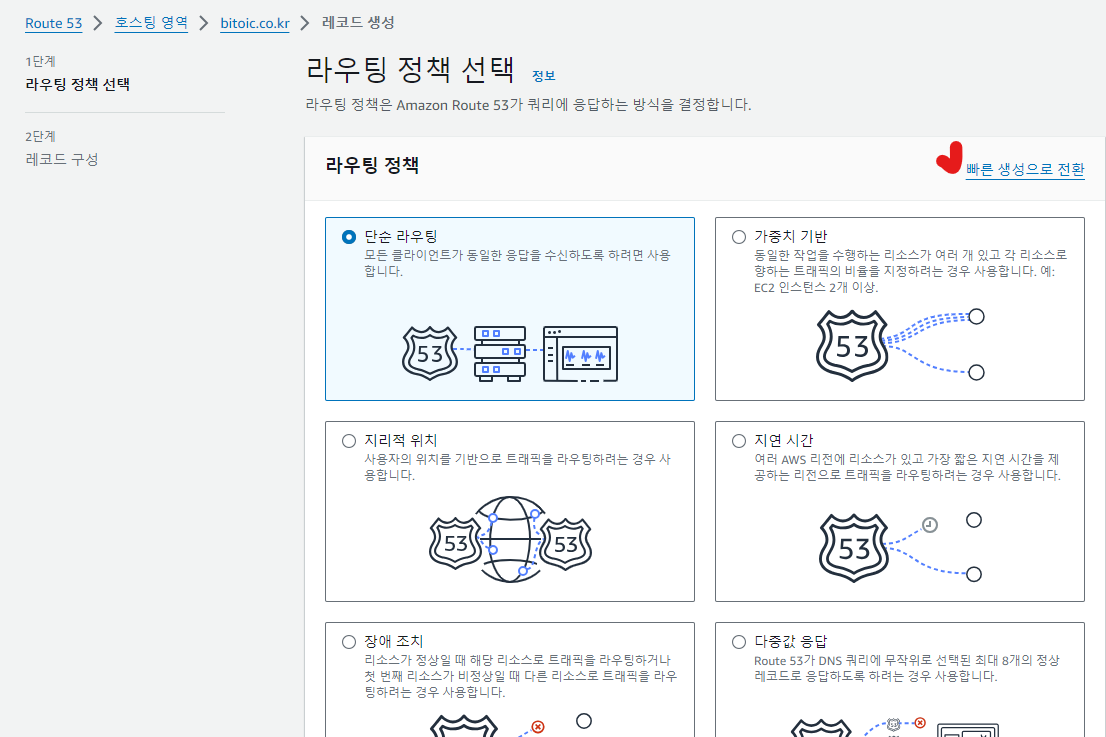Select step 2 레코드 구성 in sidebar
Viewport: 1106px width, 737px height.
pos(62,159)
